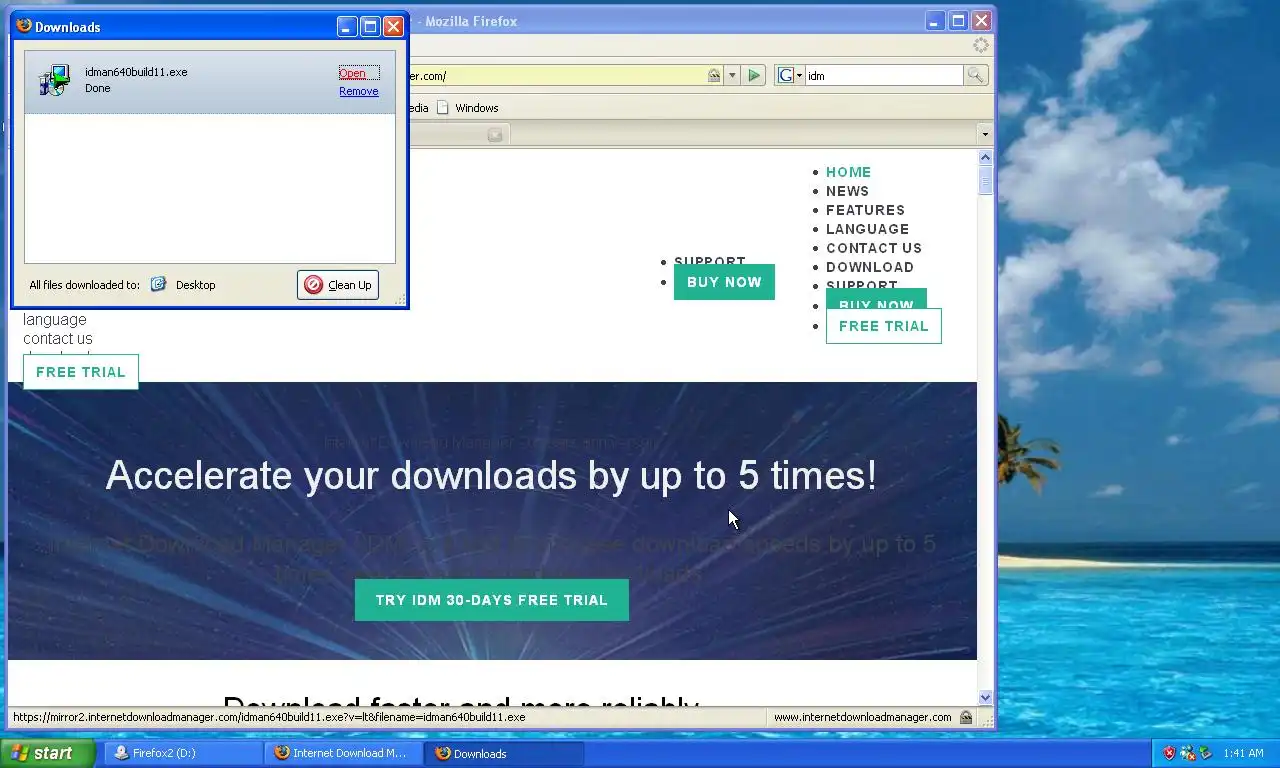Click the language text link

[55, 320]
